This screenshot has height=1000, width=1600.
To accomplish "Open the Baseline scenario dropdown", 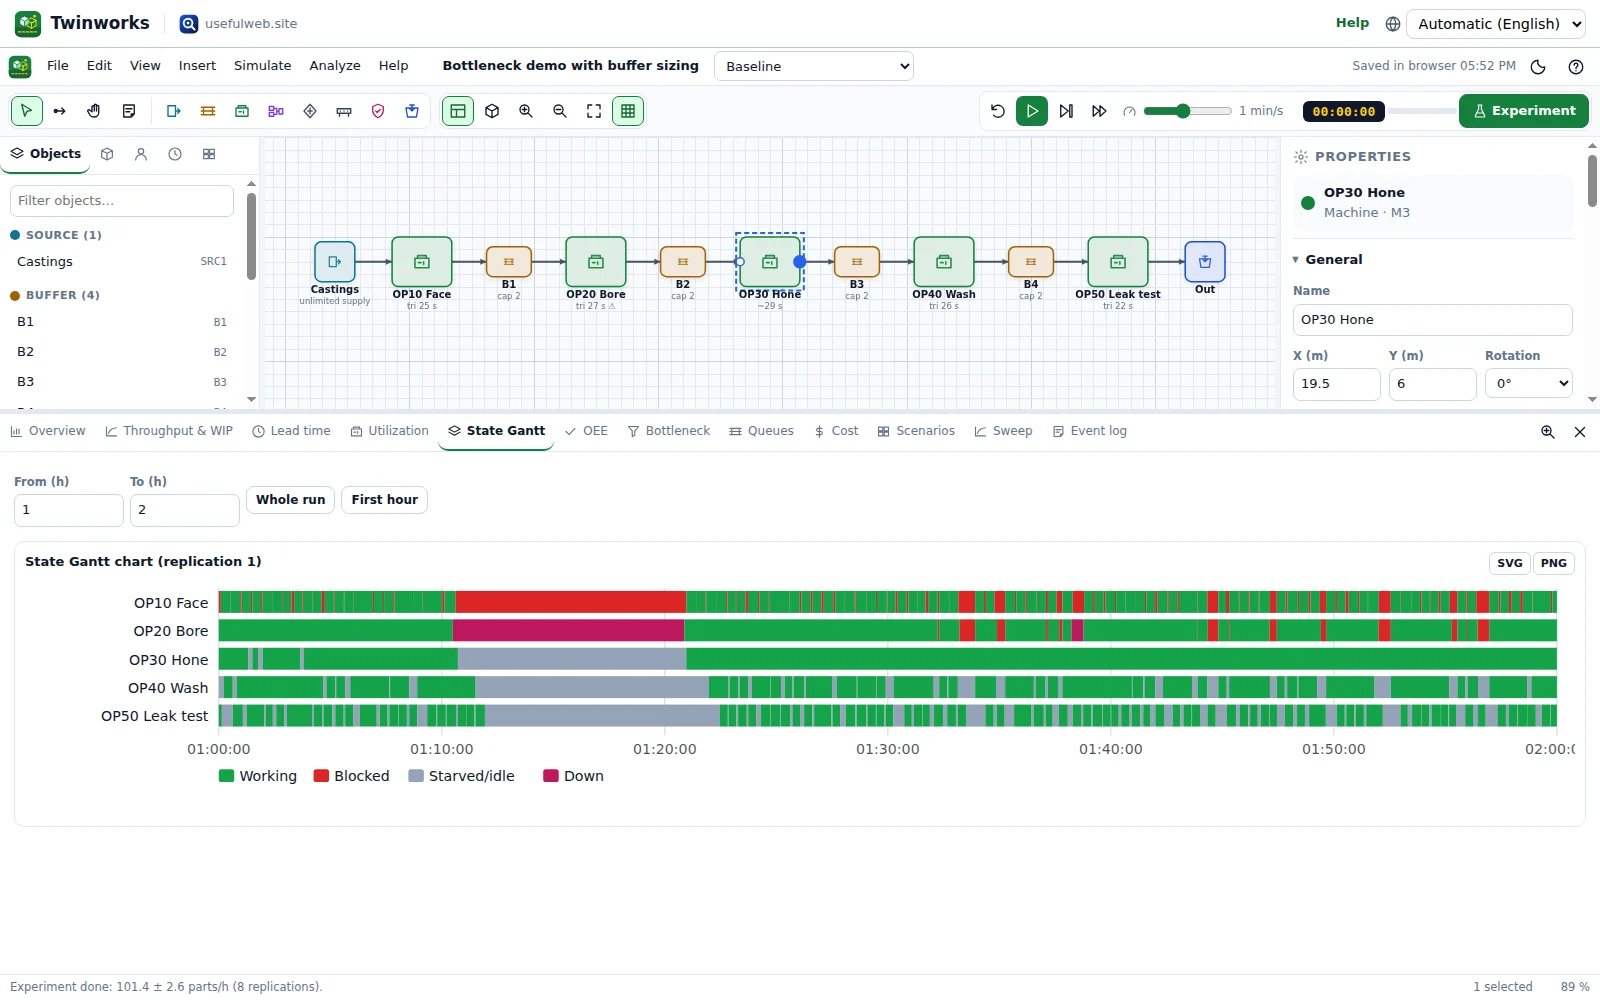I will point(814,66).
